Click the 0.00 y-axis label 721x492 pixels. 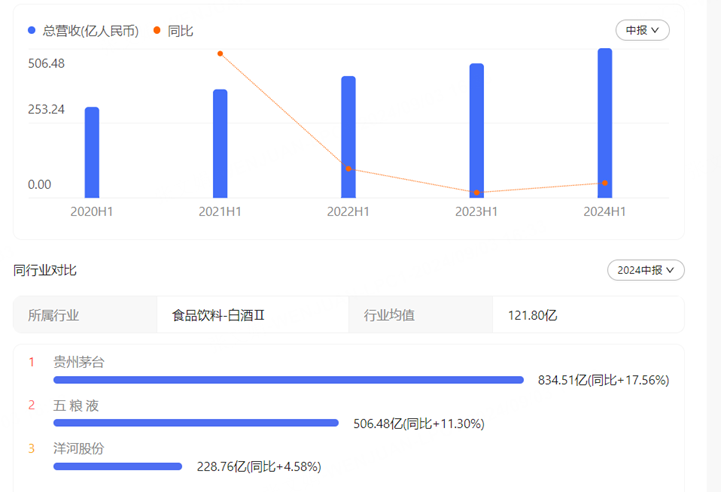click(40, 185)
